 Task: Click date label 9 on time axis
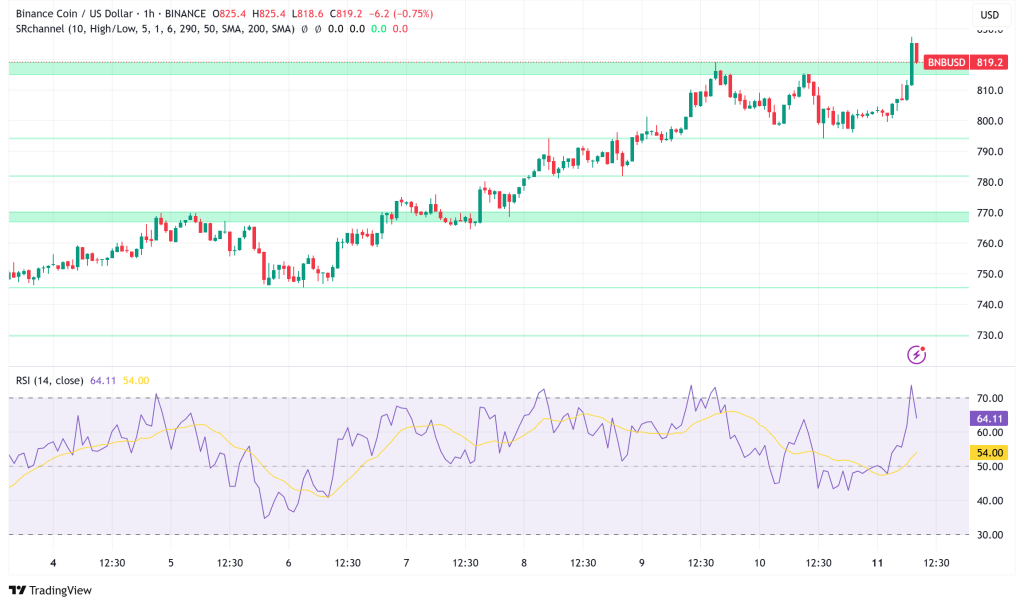tap(641, 563)
